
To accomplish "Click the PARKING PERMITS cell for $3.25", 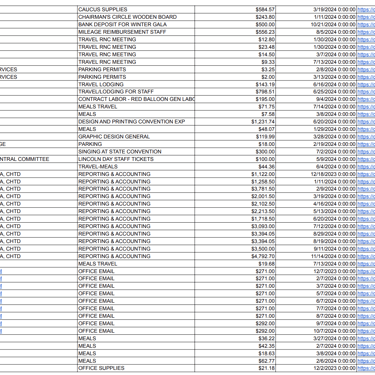I will coord(136,69).
